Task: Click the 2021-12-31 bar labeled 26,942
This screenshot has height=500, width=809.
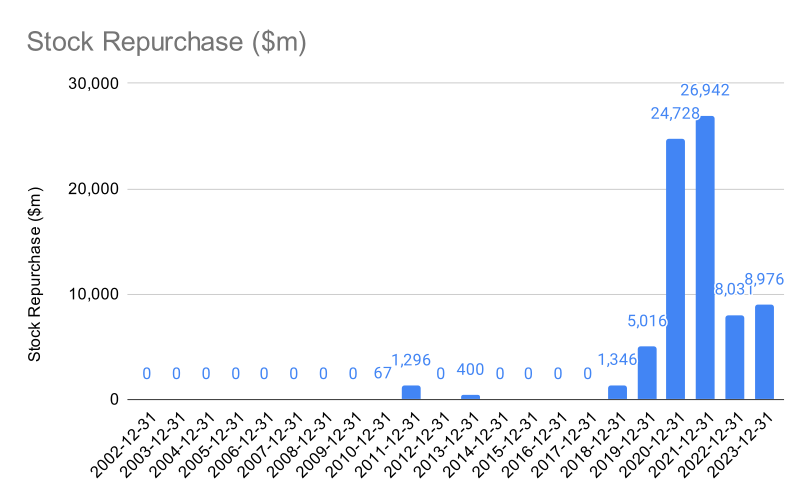Action: click(x=705, y=257)
